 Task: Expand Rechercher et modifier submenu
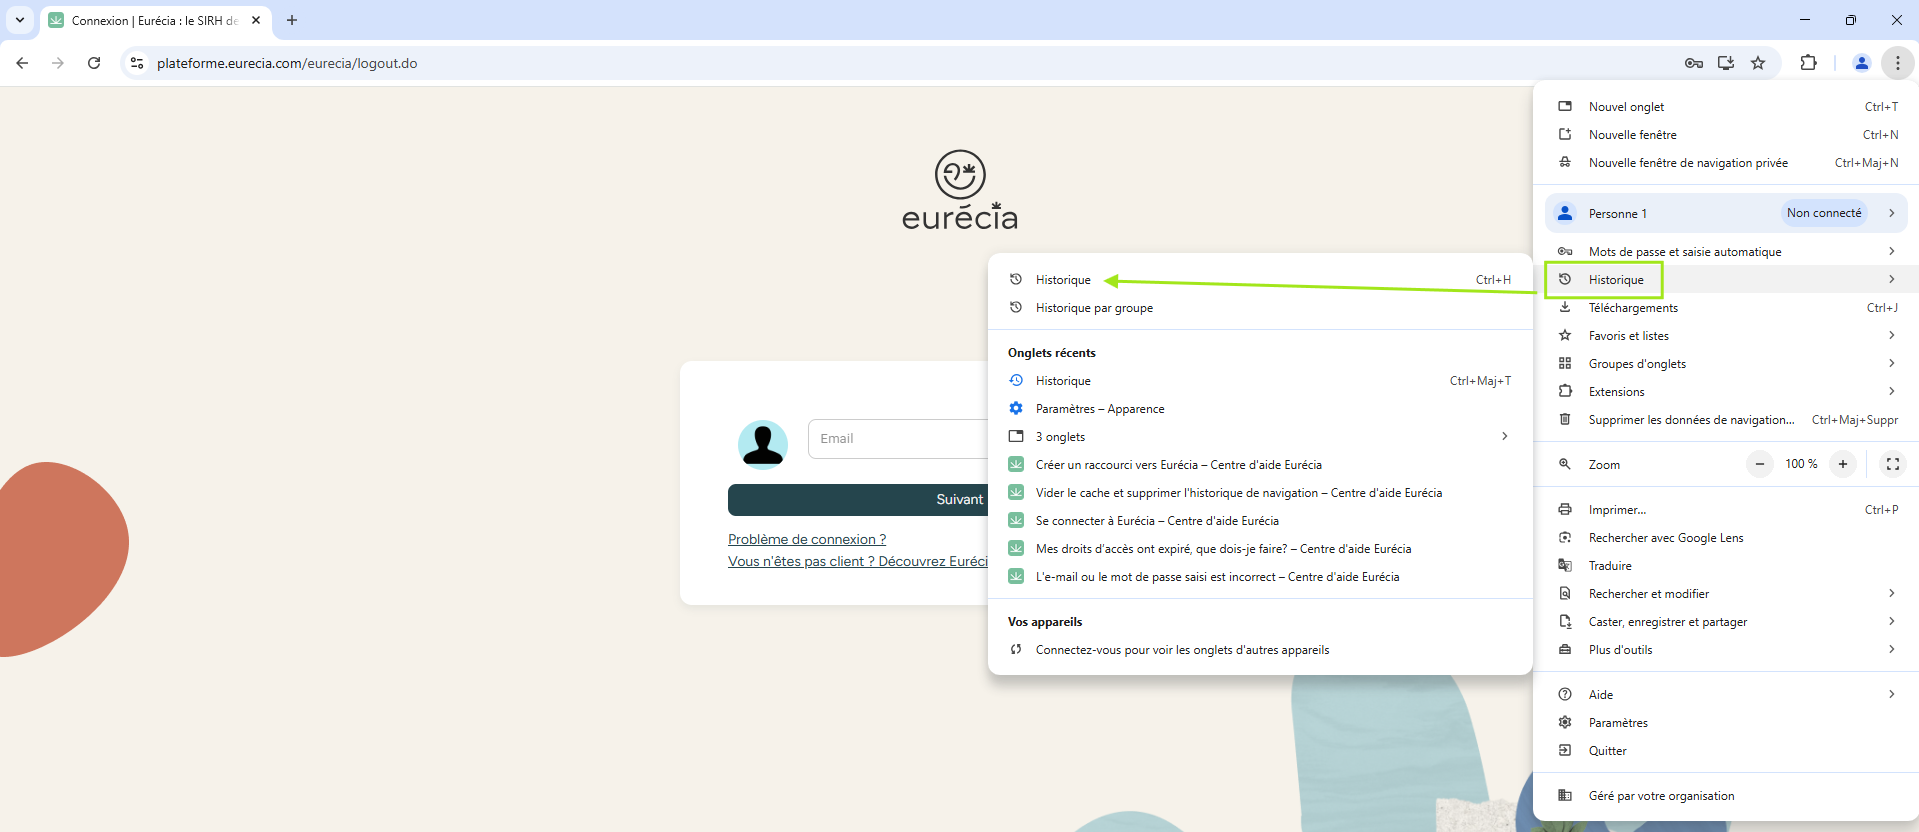click(x=1726, y=594)
